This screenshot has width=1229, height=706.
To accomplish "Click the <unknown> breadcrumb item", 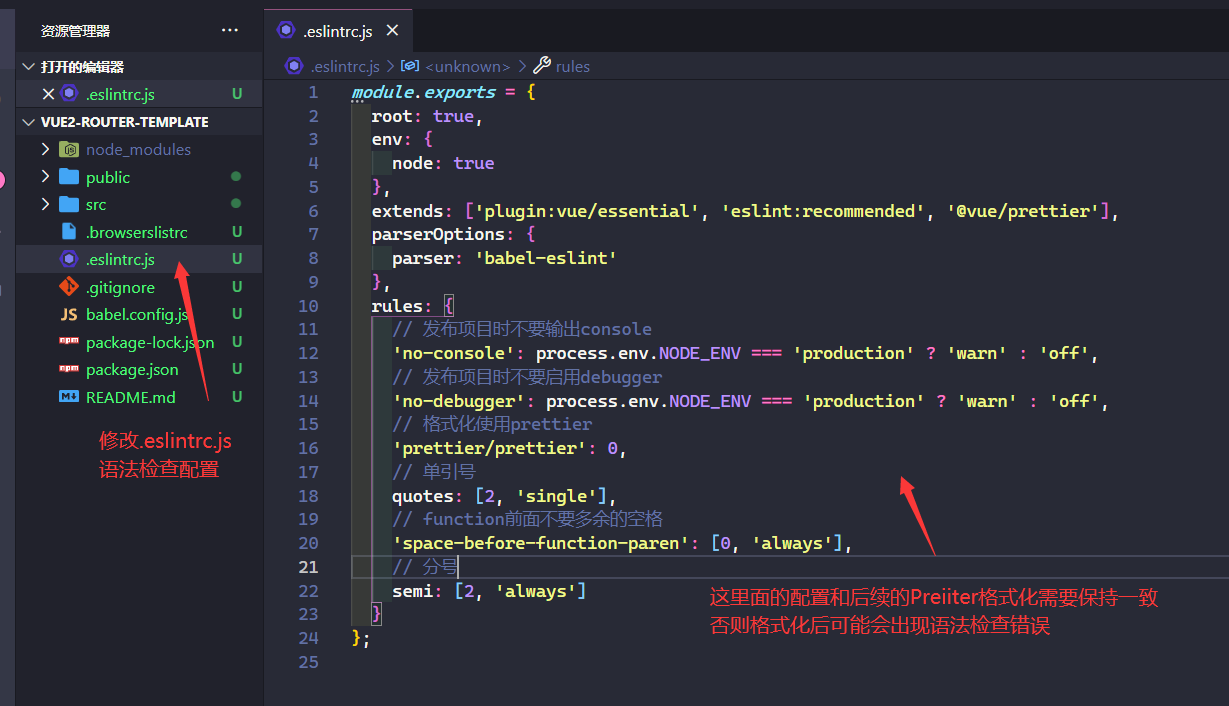I will pos(467,66).
